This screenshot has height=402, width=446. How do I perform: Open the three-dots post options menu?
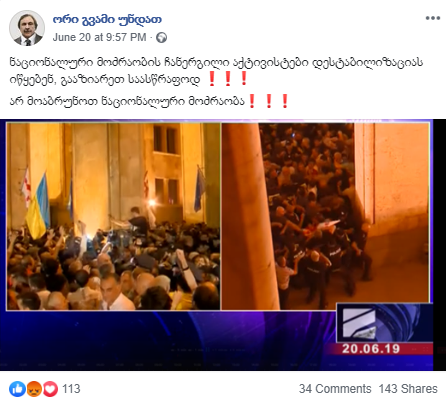click(x=433, y=18)
